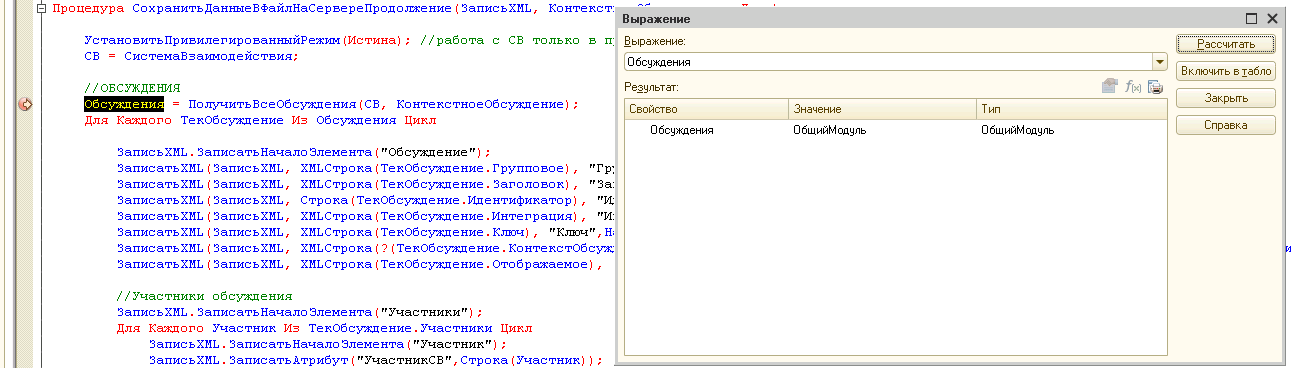
Task: Click the Закрыть button
Action: [1226, 98]
